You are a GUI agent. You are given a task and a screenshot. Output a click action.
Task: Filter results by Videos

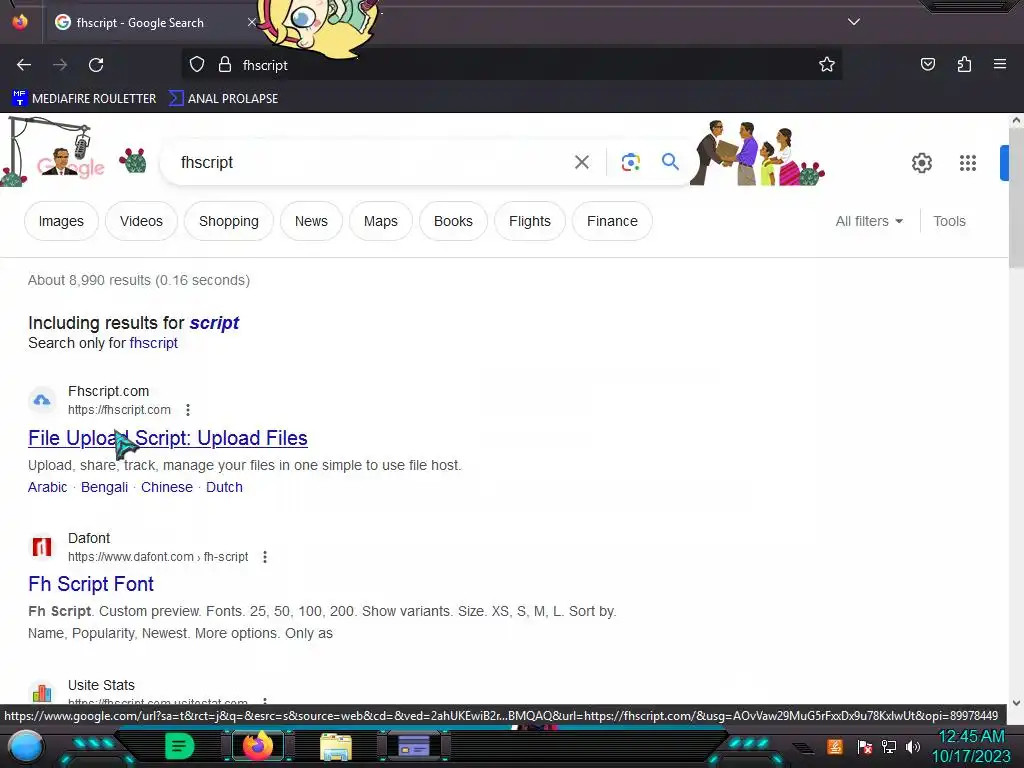pyautogui.click(x=141, y=221)
